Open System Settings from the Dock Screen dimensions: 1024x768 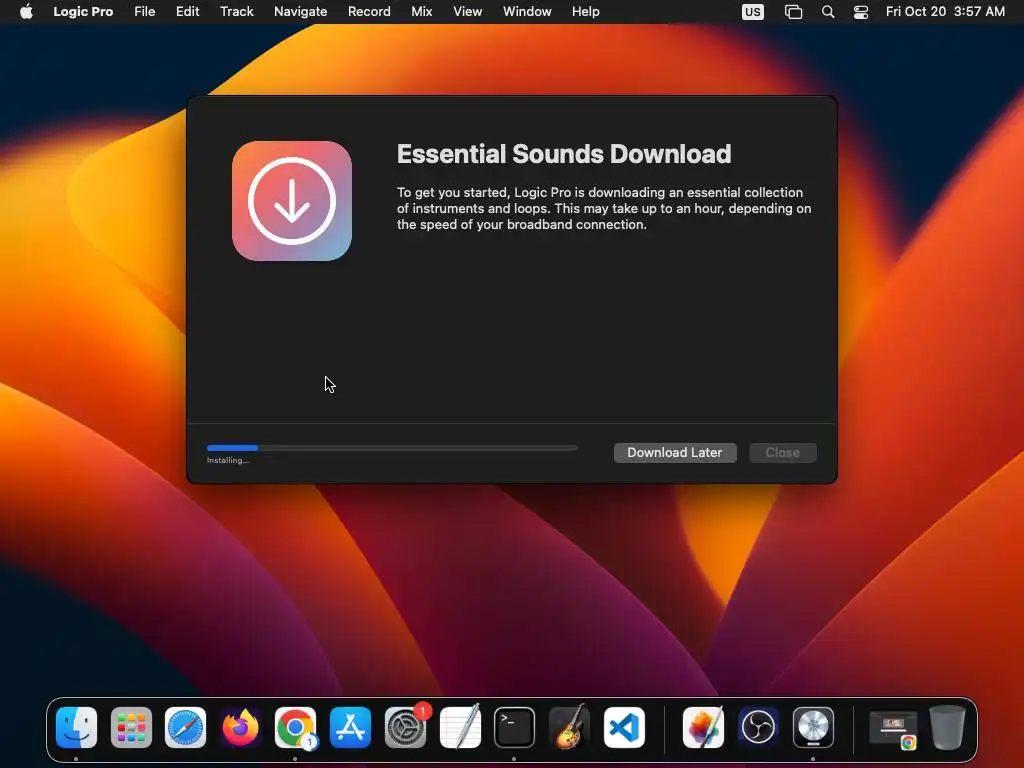pyautogui.click(x=405, y=727)
